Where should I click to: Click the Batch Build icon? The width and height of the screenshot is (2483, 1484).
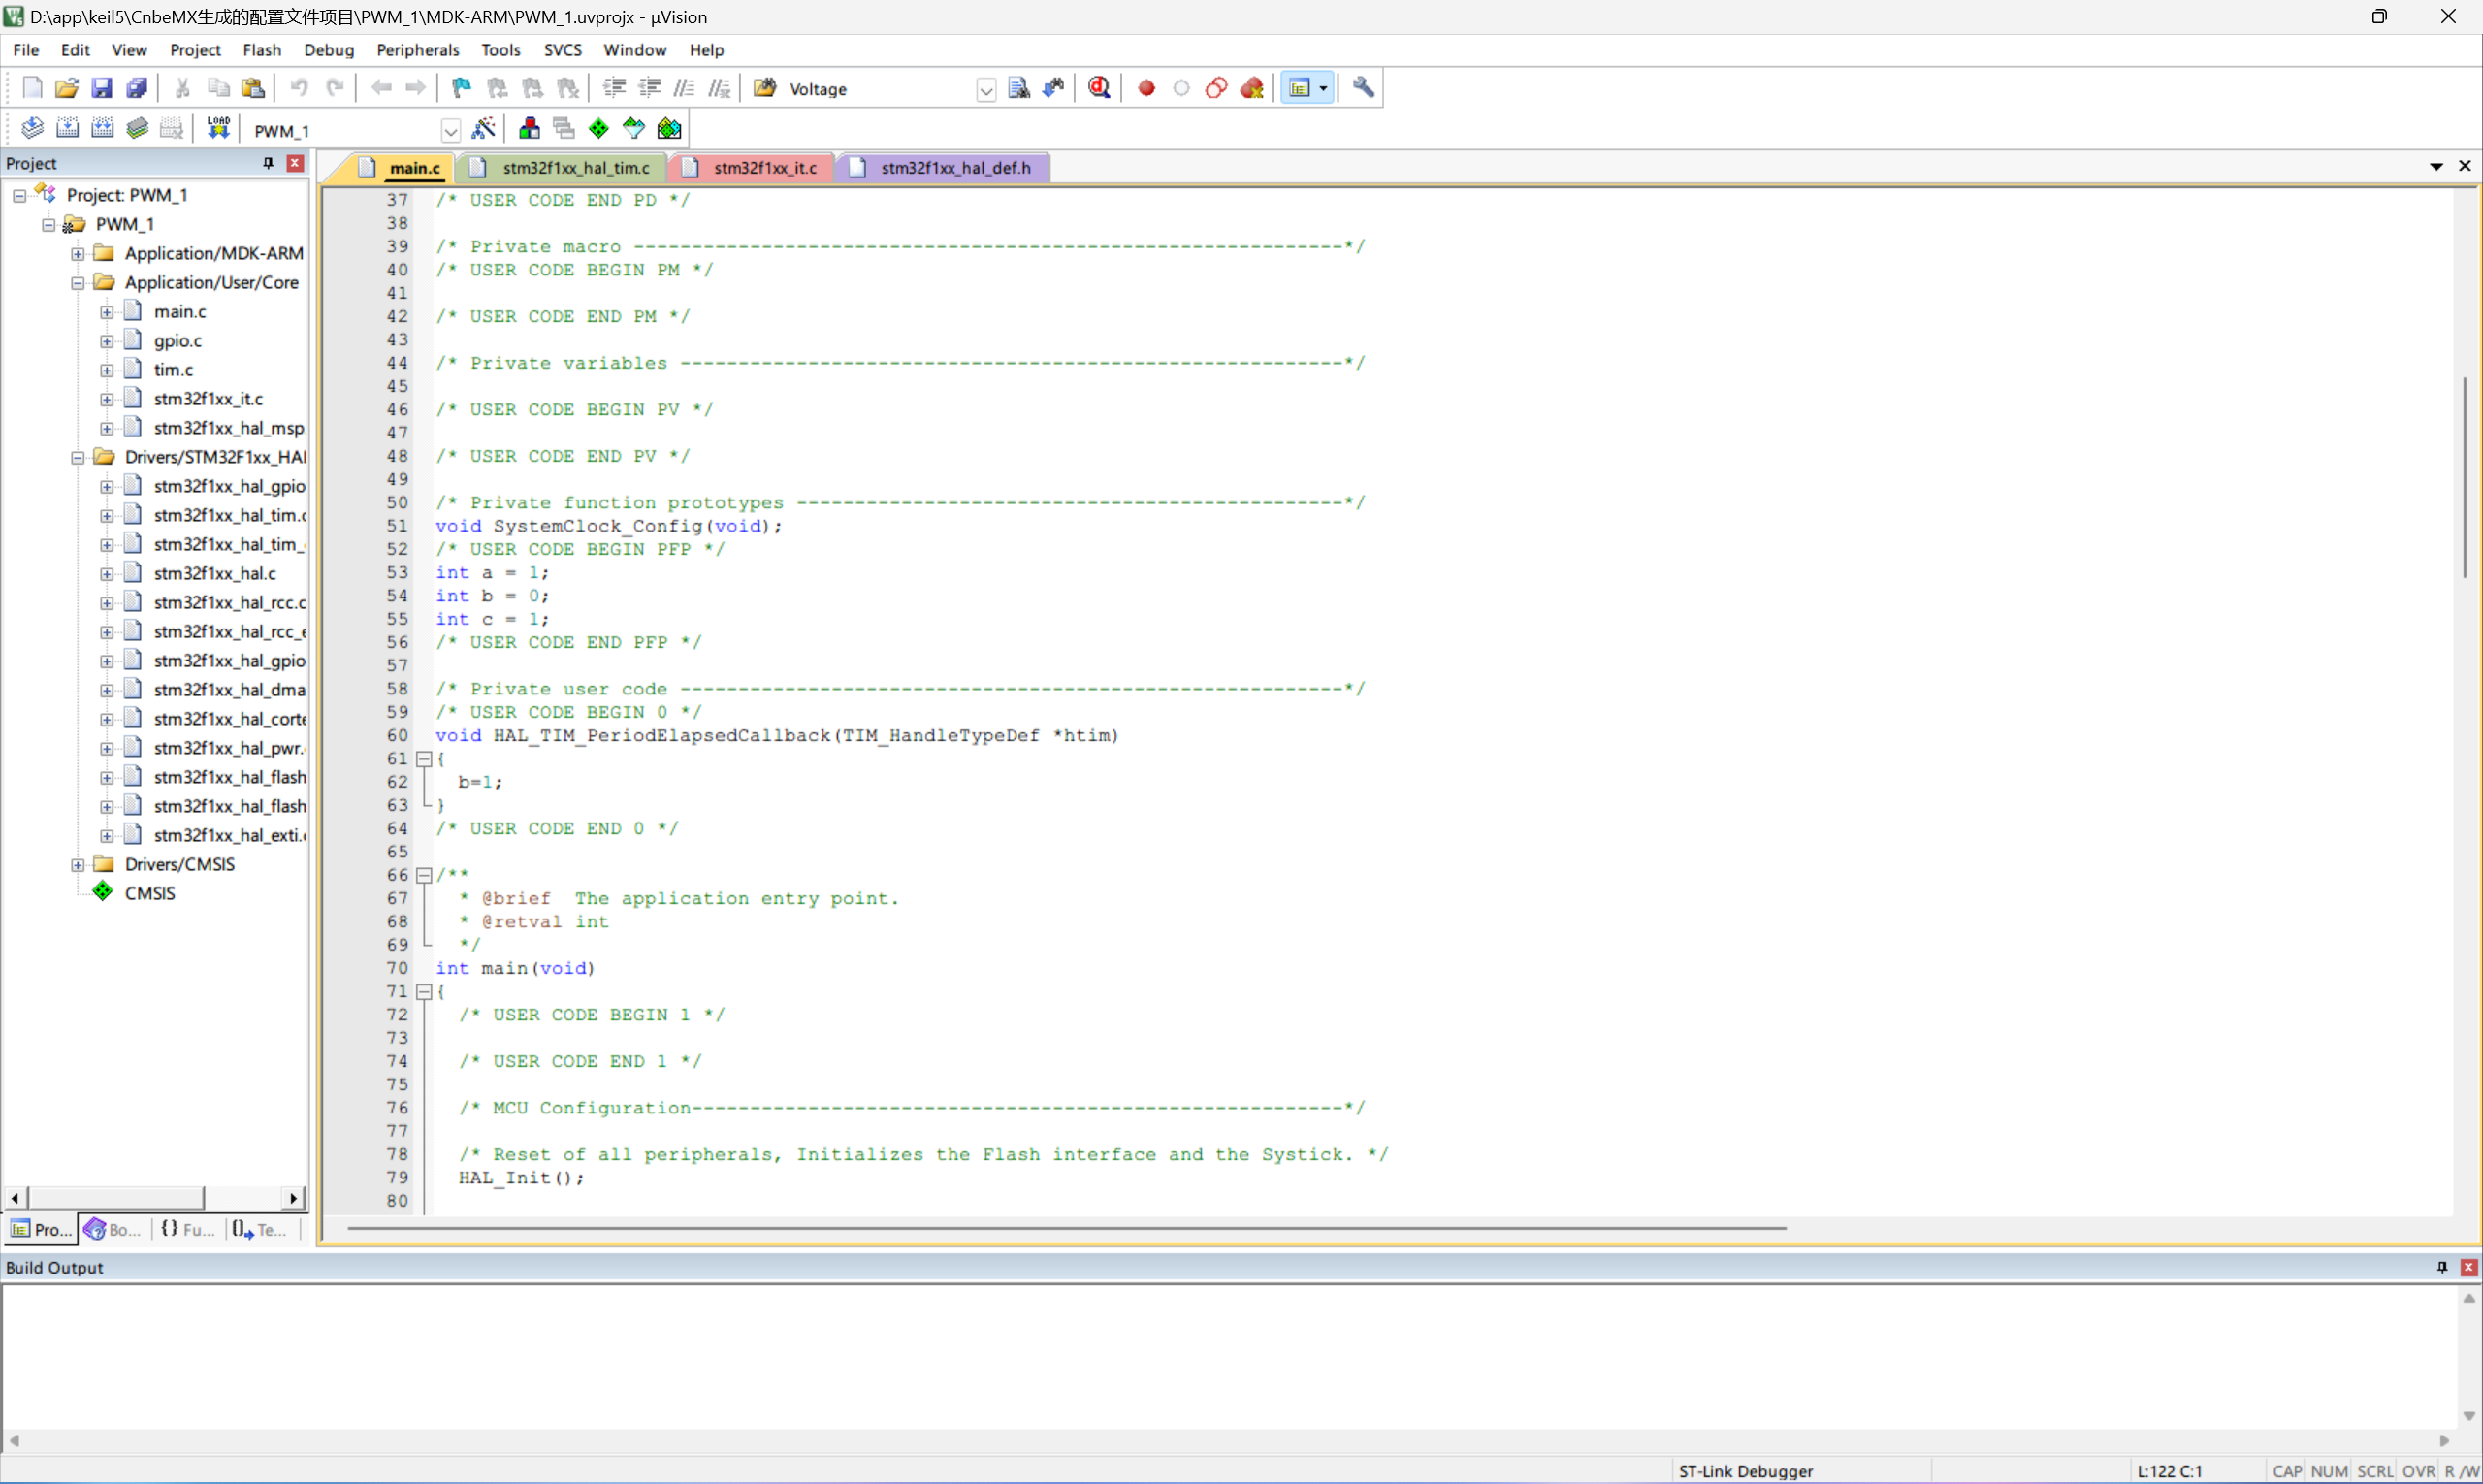(x=137, y=128)
